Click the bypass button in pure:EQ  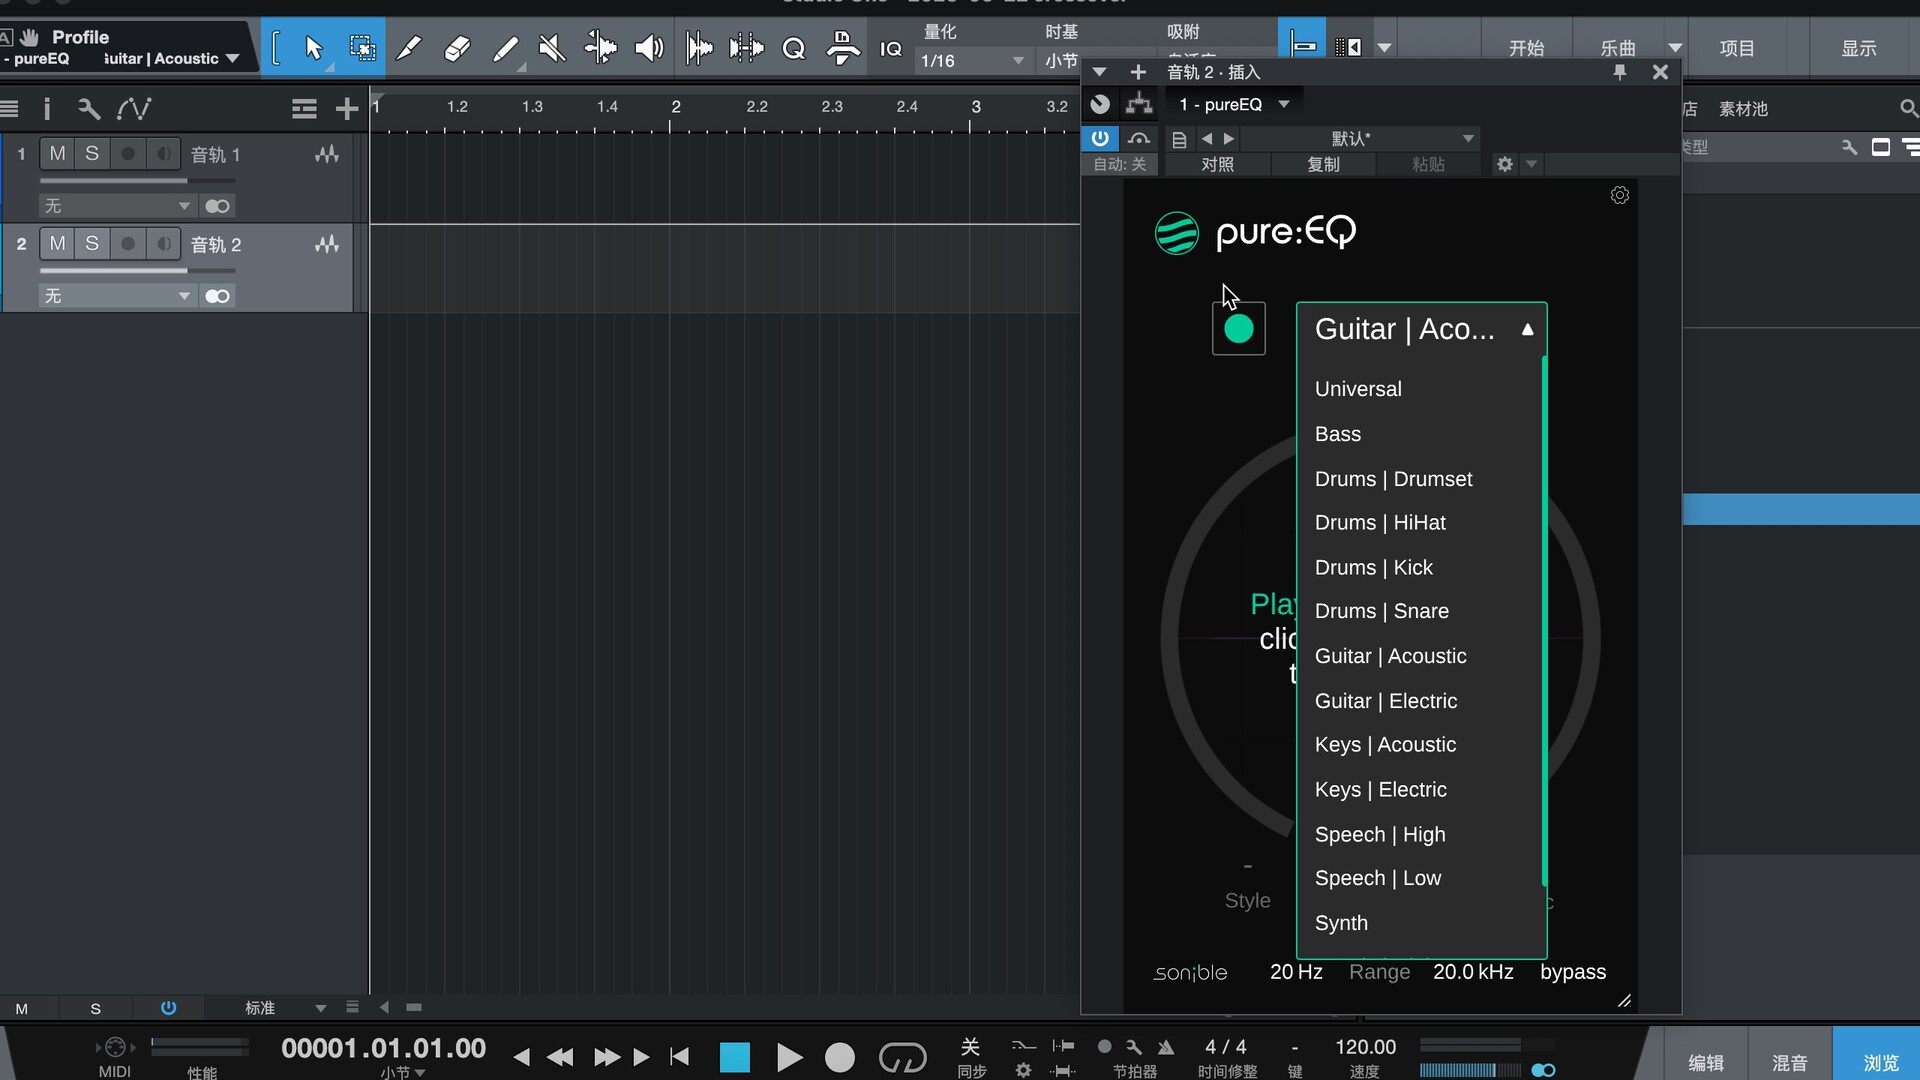pyautogui.click(x=1572, y=972)
